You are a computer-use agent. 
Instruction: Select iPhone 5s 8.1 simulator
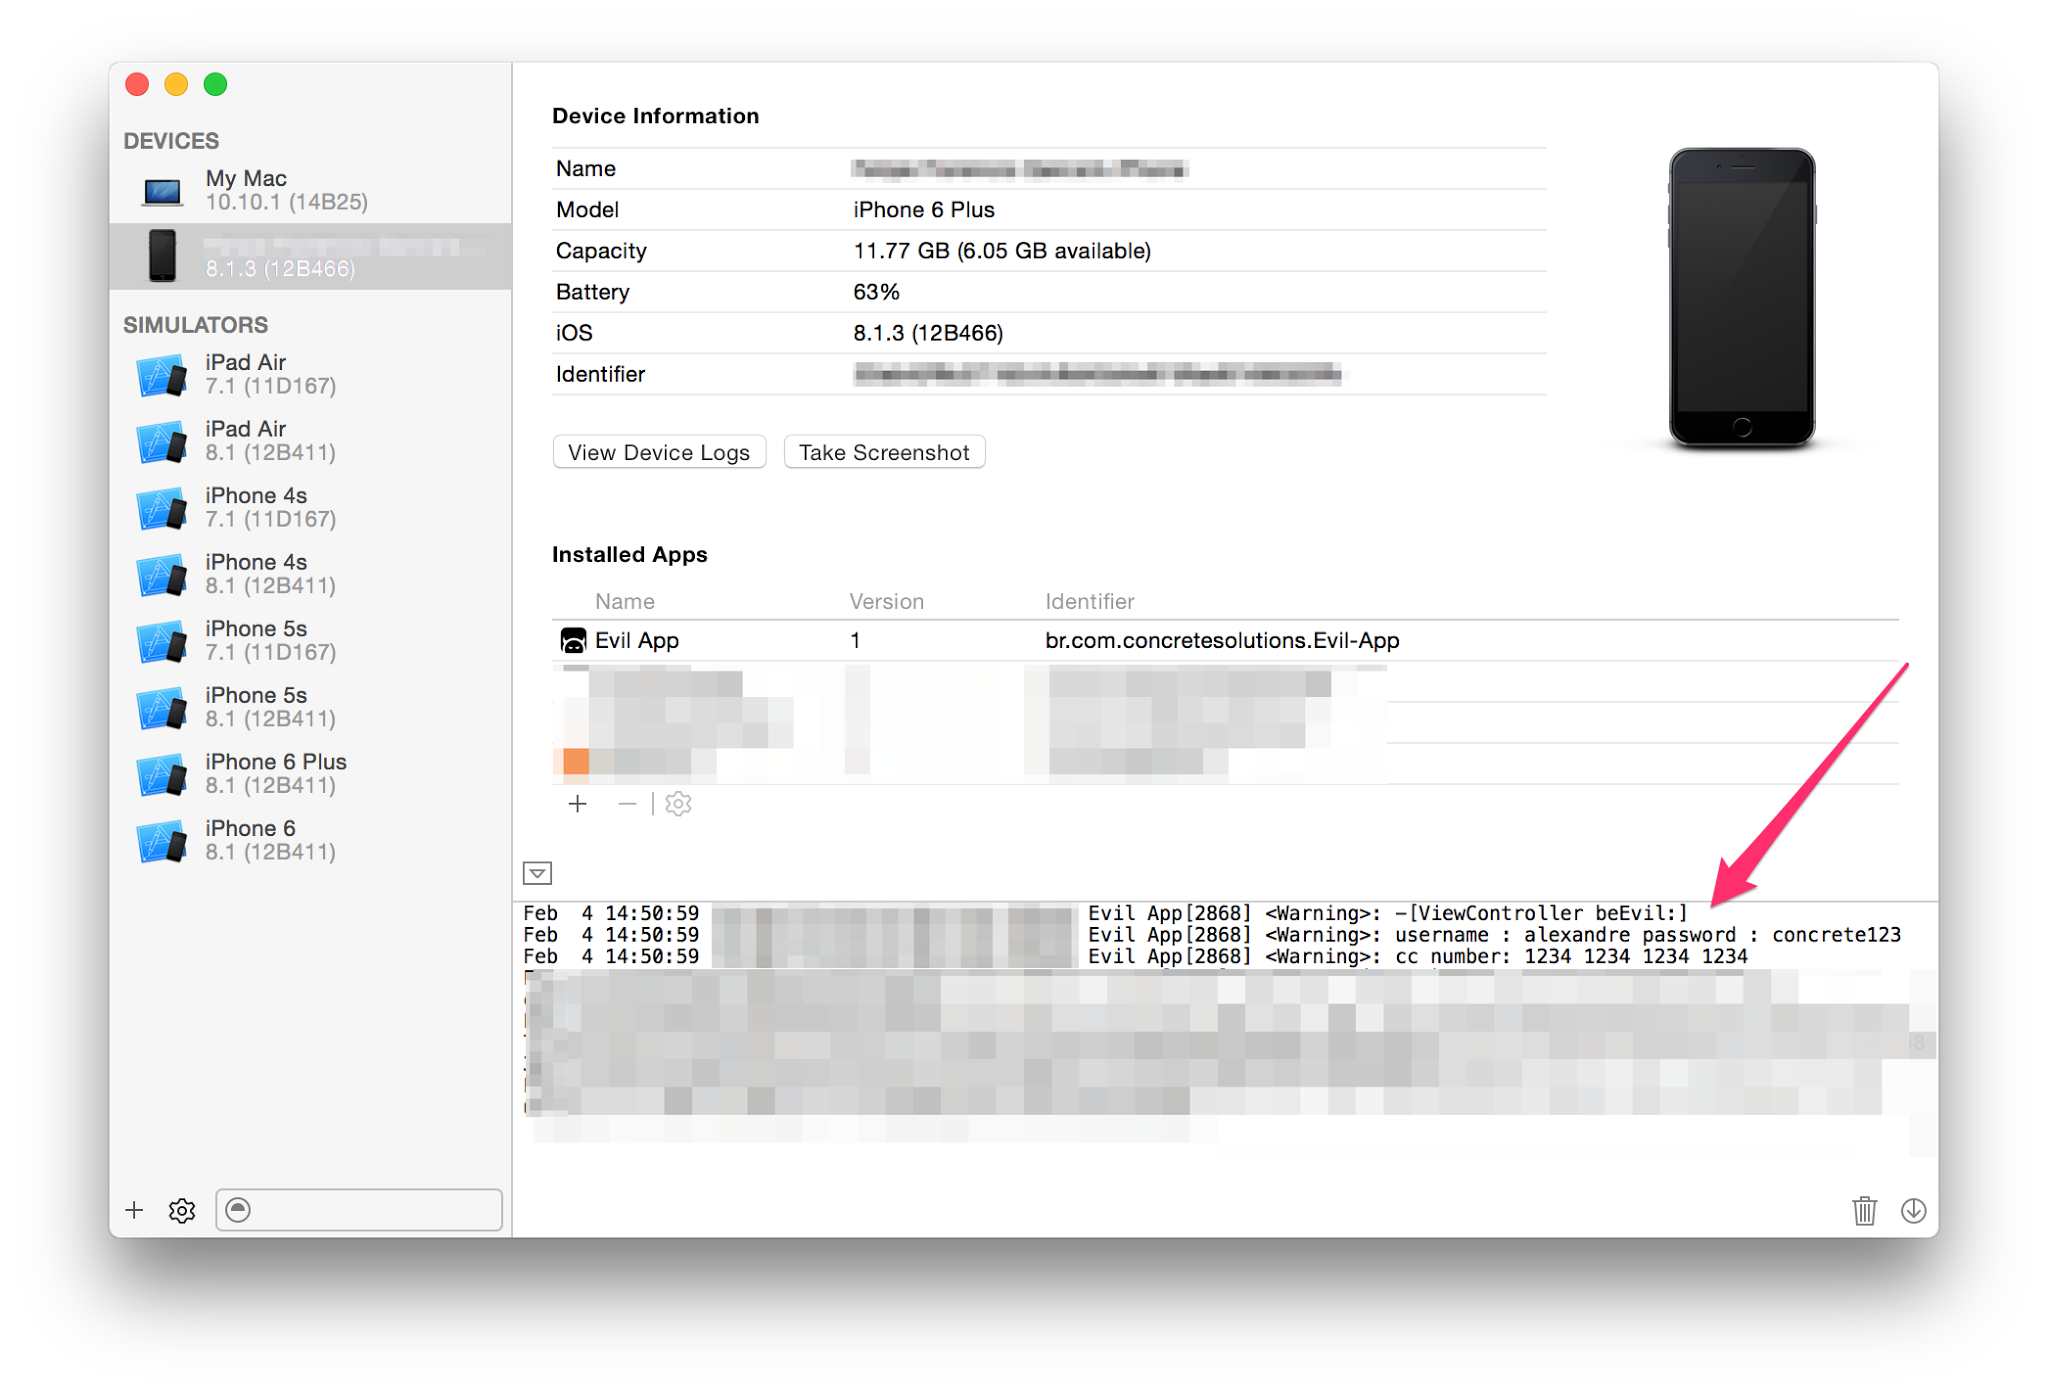pyautogui.click(x=310, y=707)
